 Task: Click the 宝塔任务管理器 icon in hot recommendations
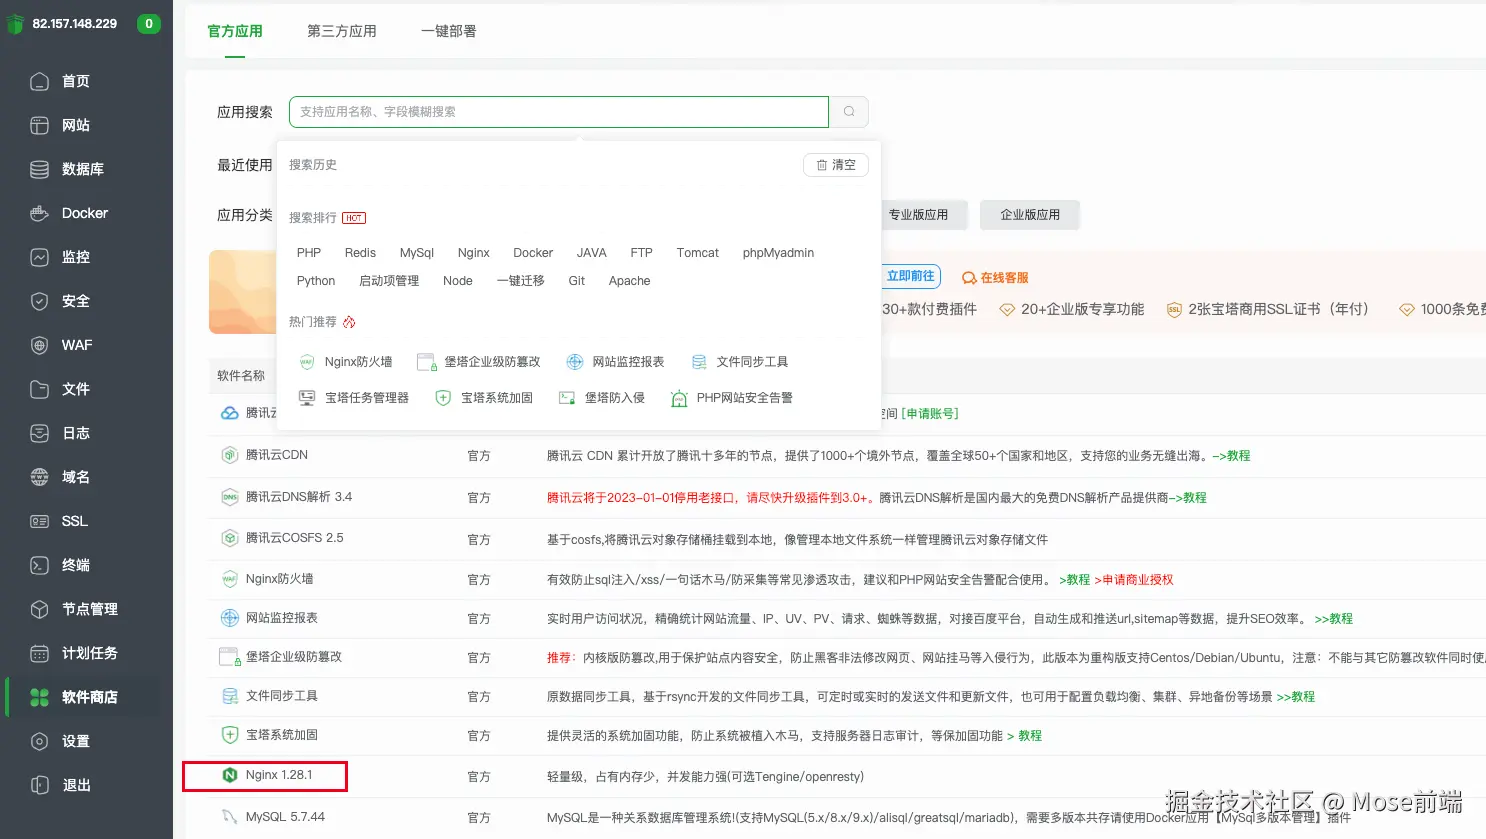click(x=307, y=398)
